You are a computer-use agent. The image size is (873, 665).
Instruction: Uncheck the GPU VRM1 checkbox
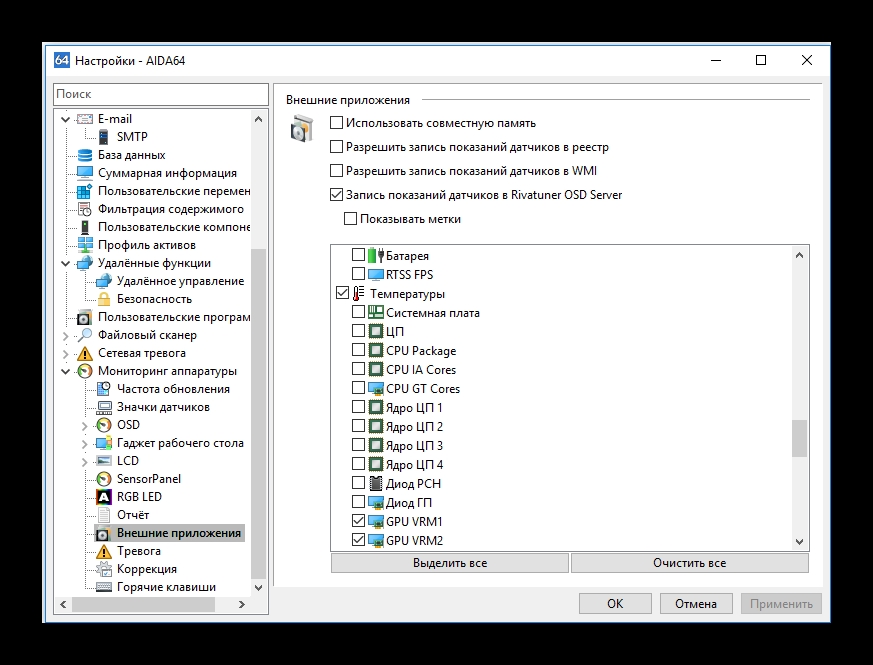(359, 521)
